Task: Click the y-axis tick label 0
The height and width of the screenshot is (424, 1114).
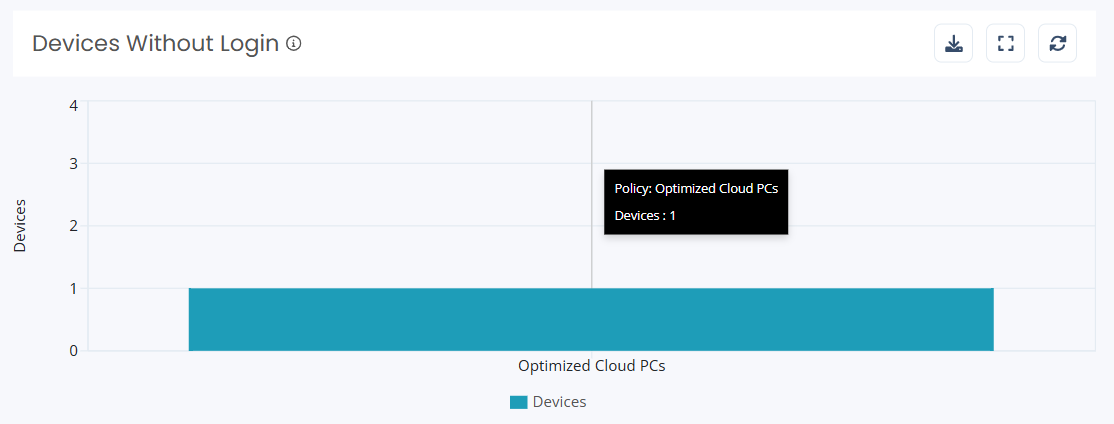Action: (x=73, y=351)
